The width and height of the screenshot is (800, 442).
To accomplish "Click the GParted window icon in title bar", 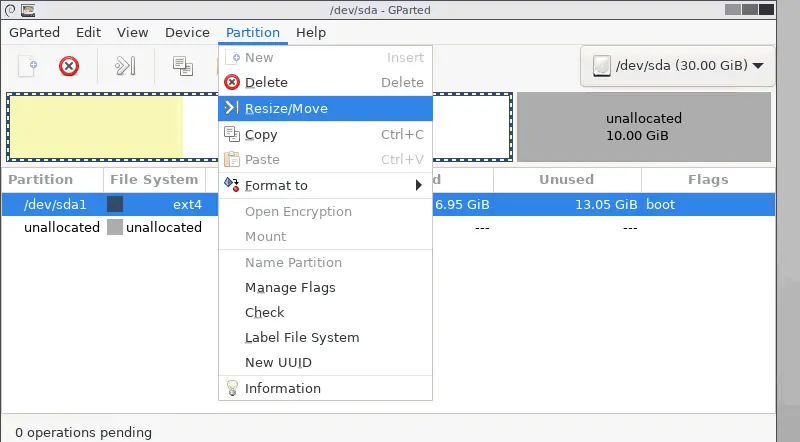I will click(x=28, y=10).
